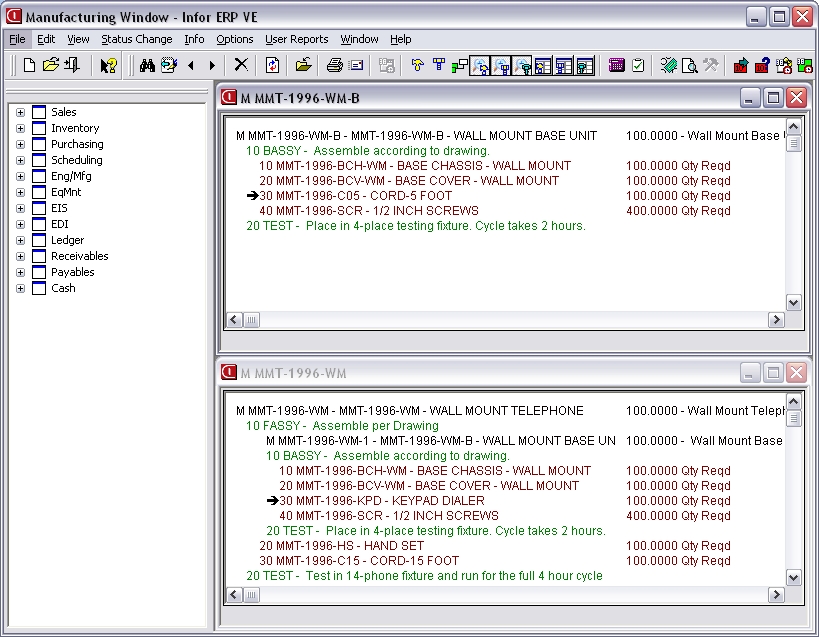This screenshot has width=819, height=637.
Task: Open the File menu
Action: click(17, 39)
